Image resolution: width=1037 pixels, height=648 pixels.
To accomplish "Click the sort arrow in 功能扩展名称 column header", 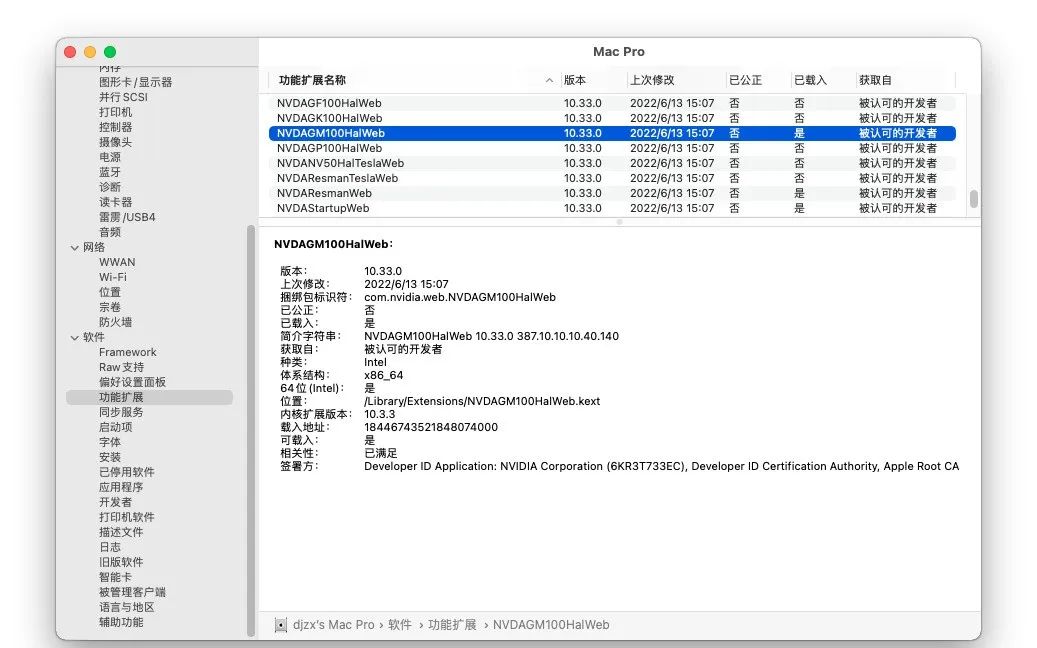I will point(549,80).
